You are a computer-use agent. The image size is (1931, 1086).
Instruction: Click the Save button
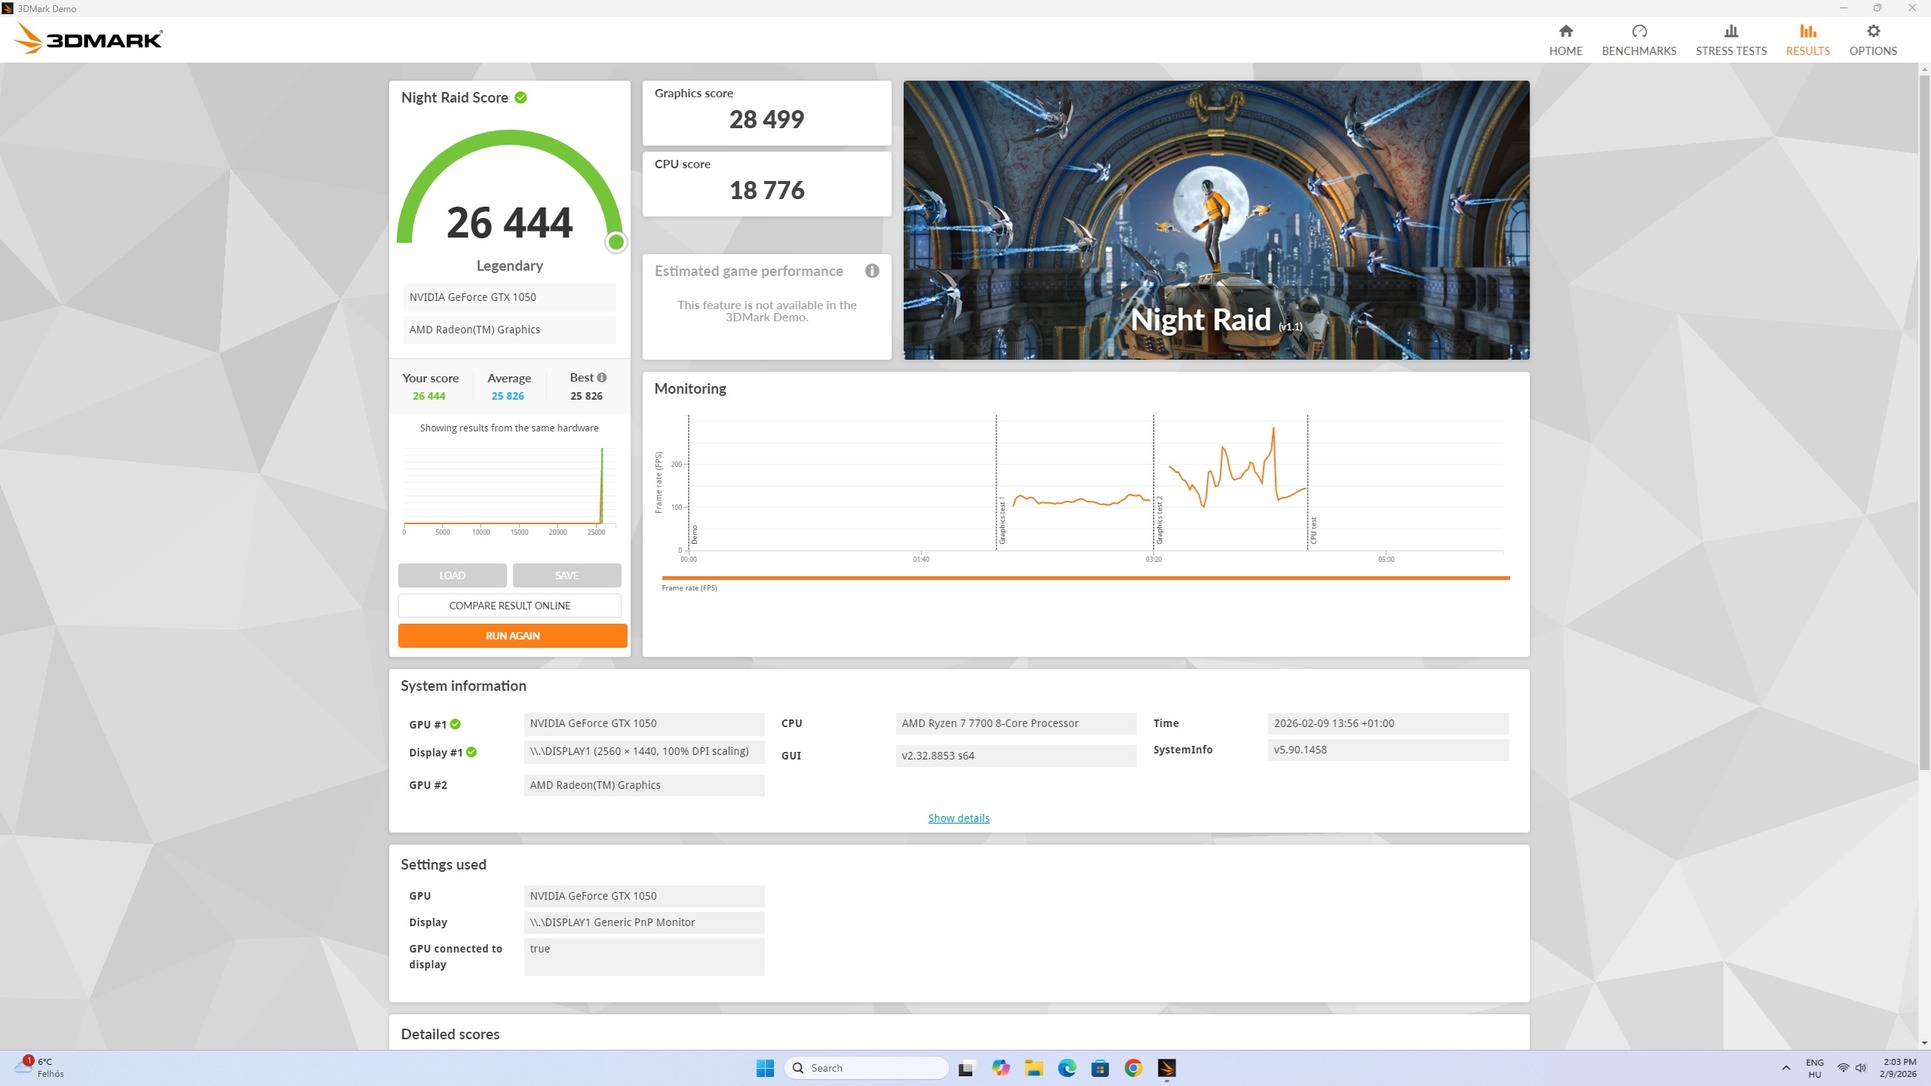tap(566, 576)
